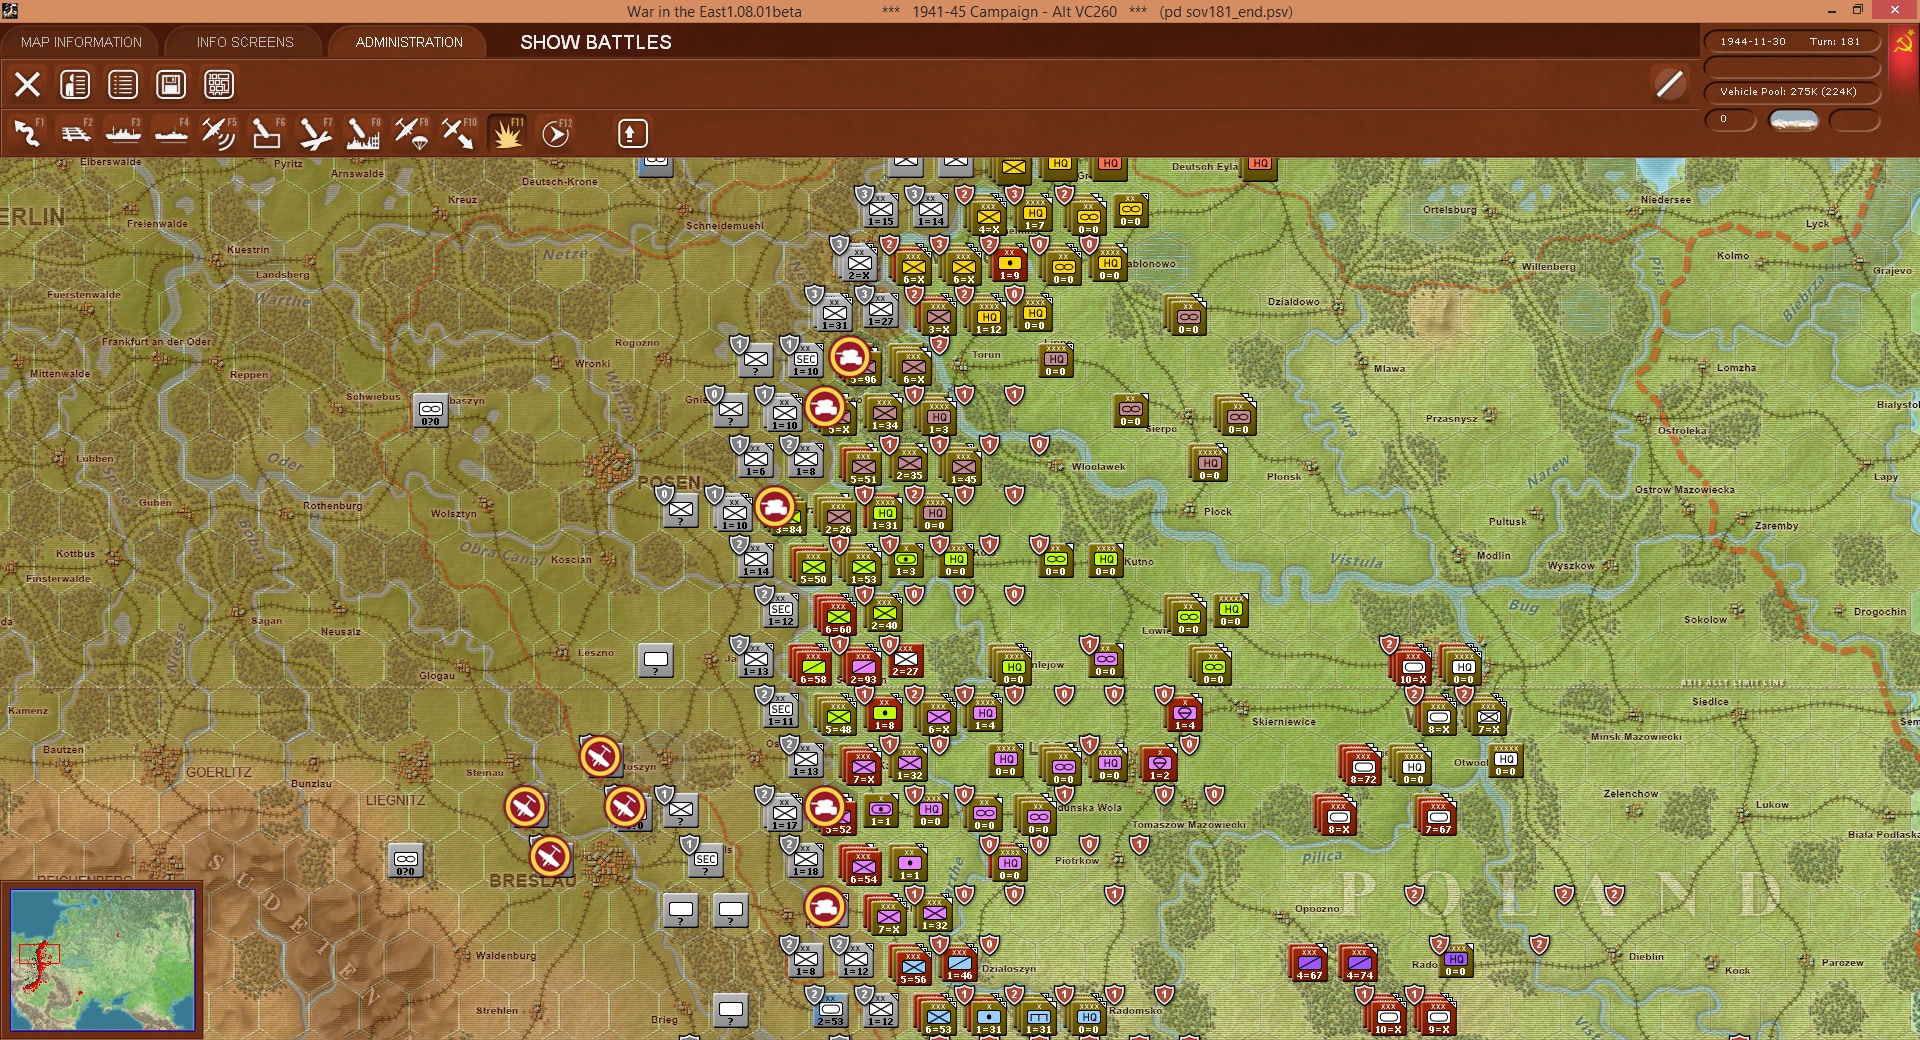Screen dimensions: 1920x1040
Task: Click the grid pattern icon beside save
Action: click(x=219, y=85)
